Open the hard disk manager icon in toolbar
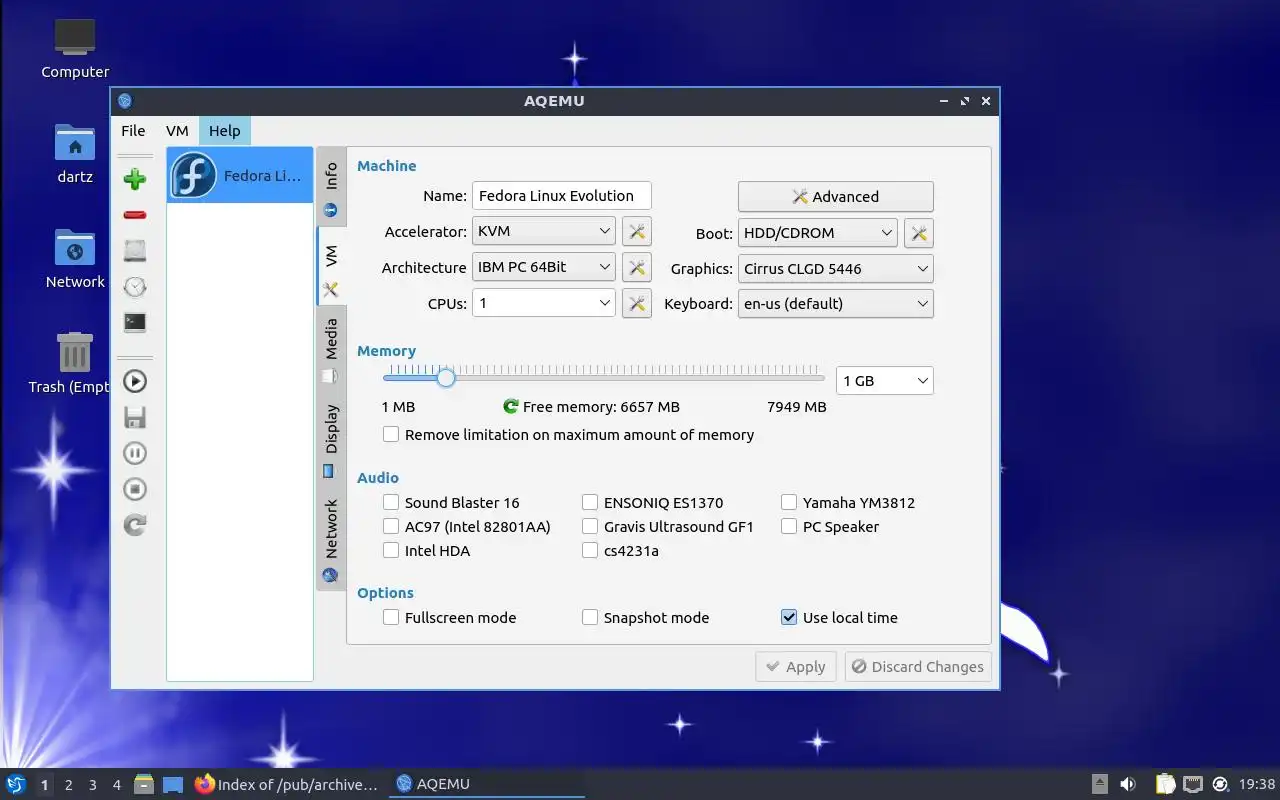The height and width of the screenshot is (800, 1280). (x=135, y=251)
